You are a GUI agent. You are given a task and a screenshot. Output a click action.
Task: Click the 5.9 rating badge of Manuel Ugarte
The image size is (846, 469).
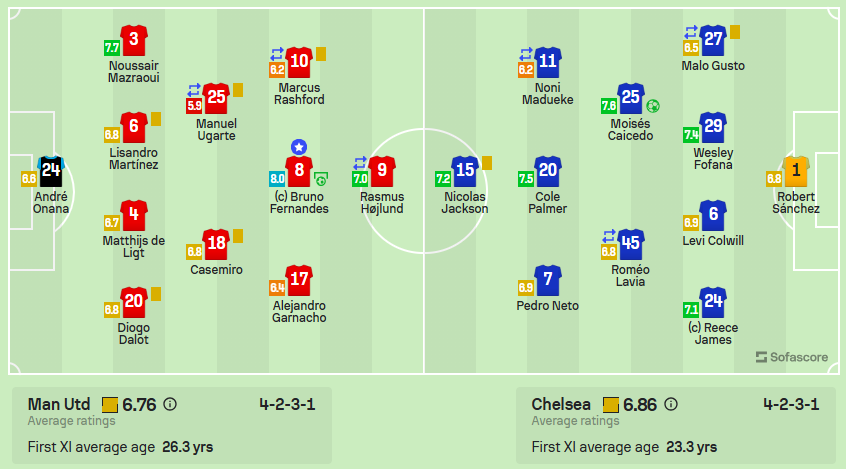coord(194,105)
